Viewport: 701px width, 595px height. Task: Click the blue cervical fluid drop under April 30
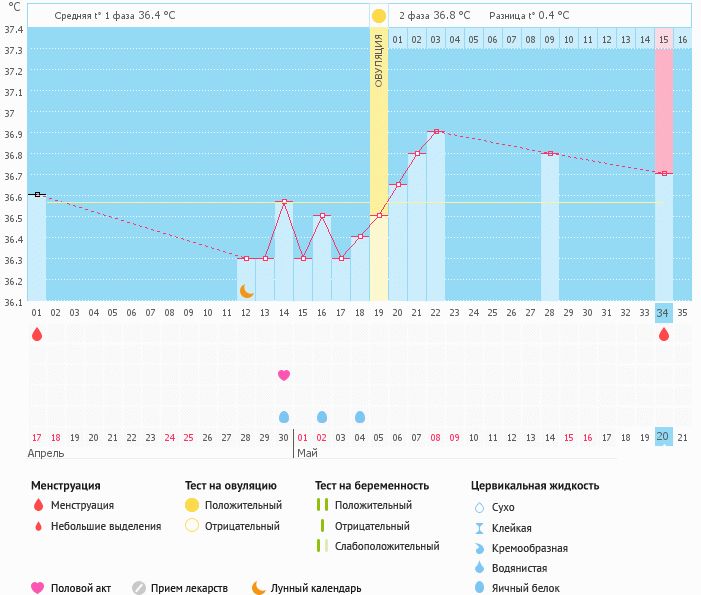pyautogui.click(x=283, y=417)
